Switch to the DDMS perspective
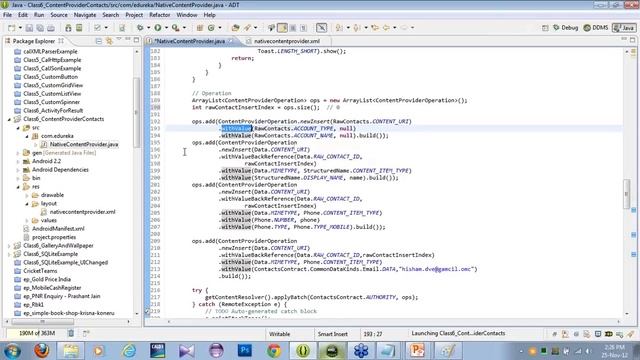This screenshot has width=640, height=360. 596,28
